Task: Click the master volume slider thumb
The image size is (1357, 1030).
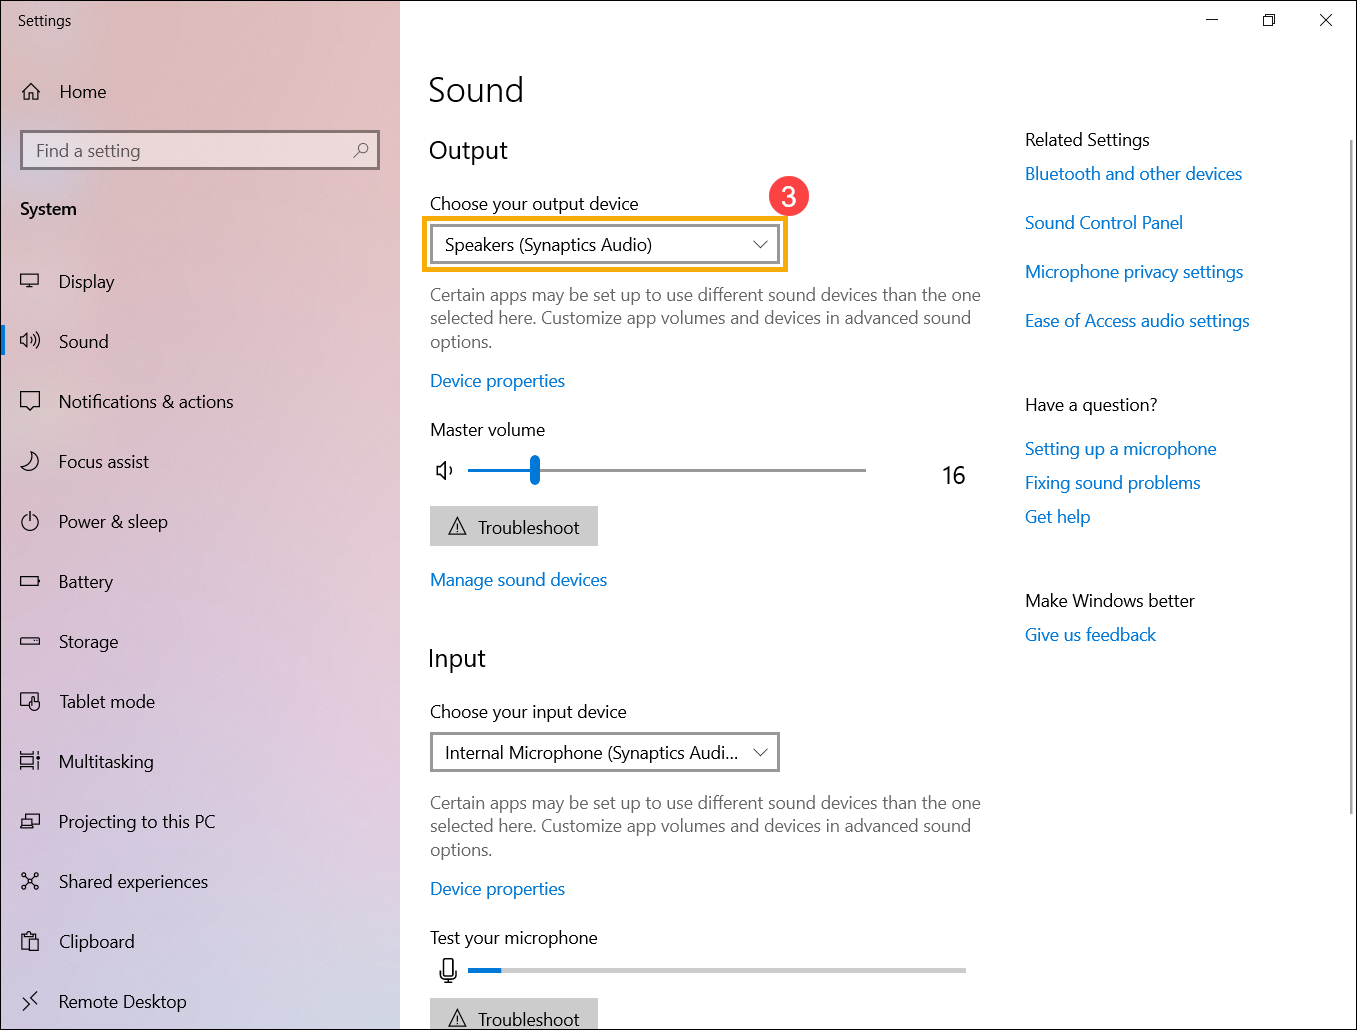Action: (535, 470)
